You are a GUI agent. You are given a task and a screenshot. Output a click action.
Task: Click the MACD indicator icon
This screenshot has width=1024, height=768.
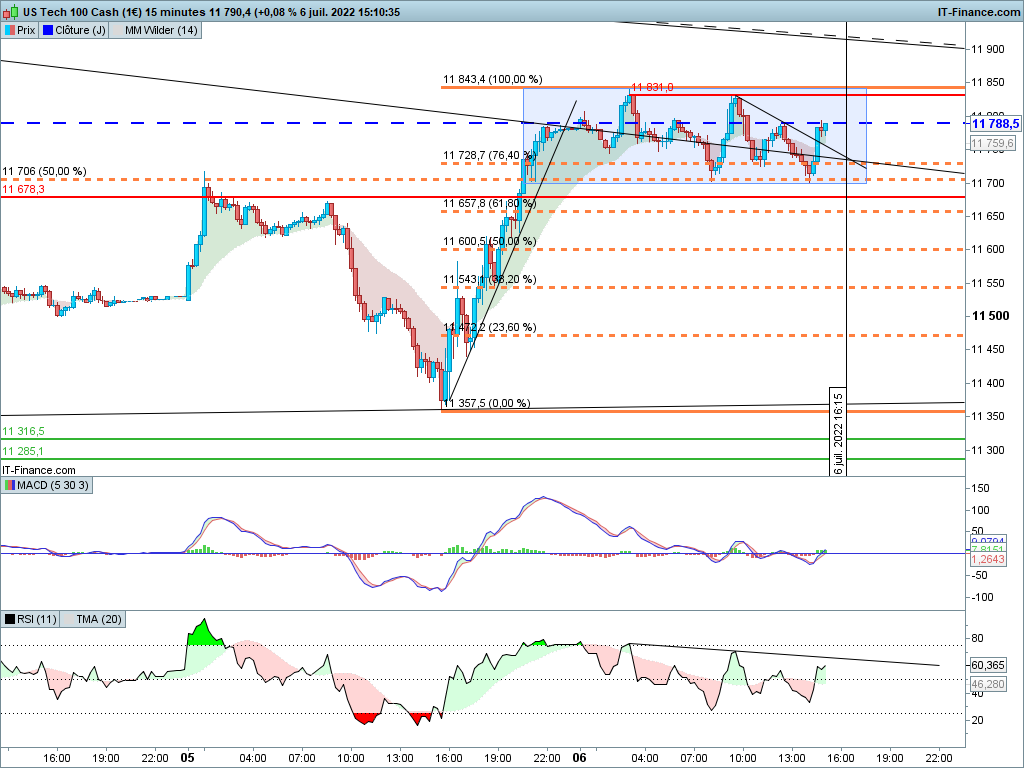coord(9,485)
